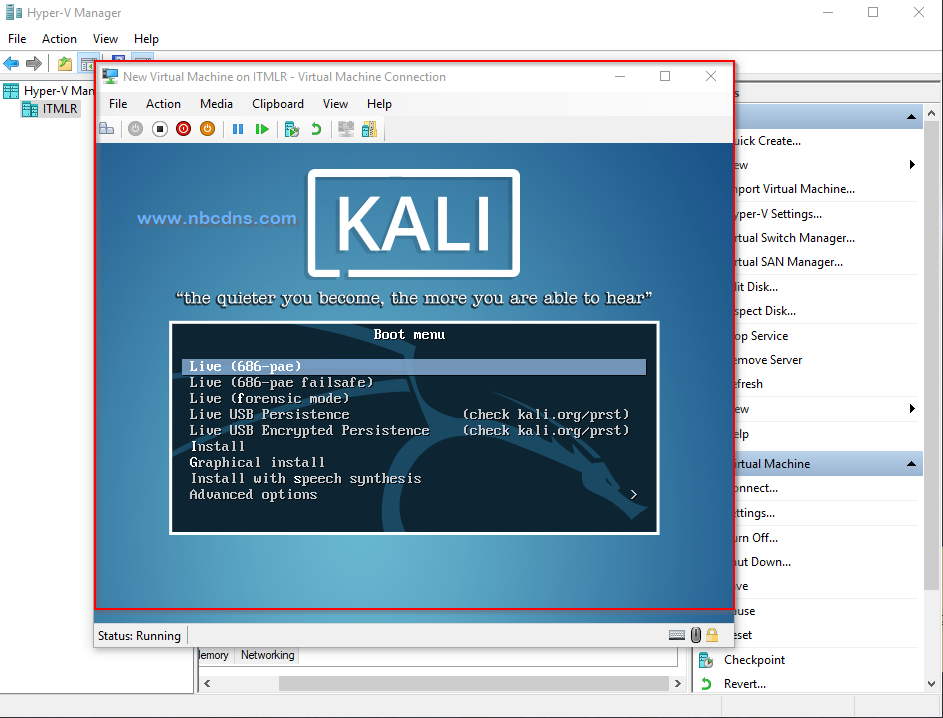Click Shut Down in Virtual Machine actions
Image resolution: width=943 pixels, height=718 pixels.
pos(762,562)
